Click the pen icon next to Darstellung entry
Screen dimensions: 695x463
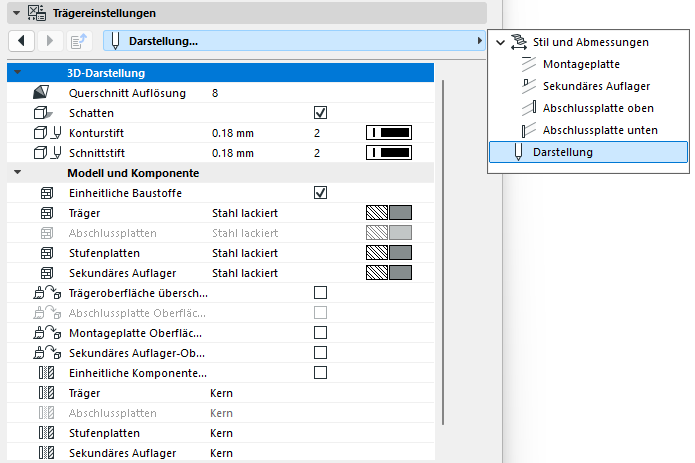(518, 152)
